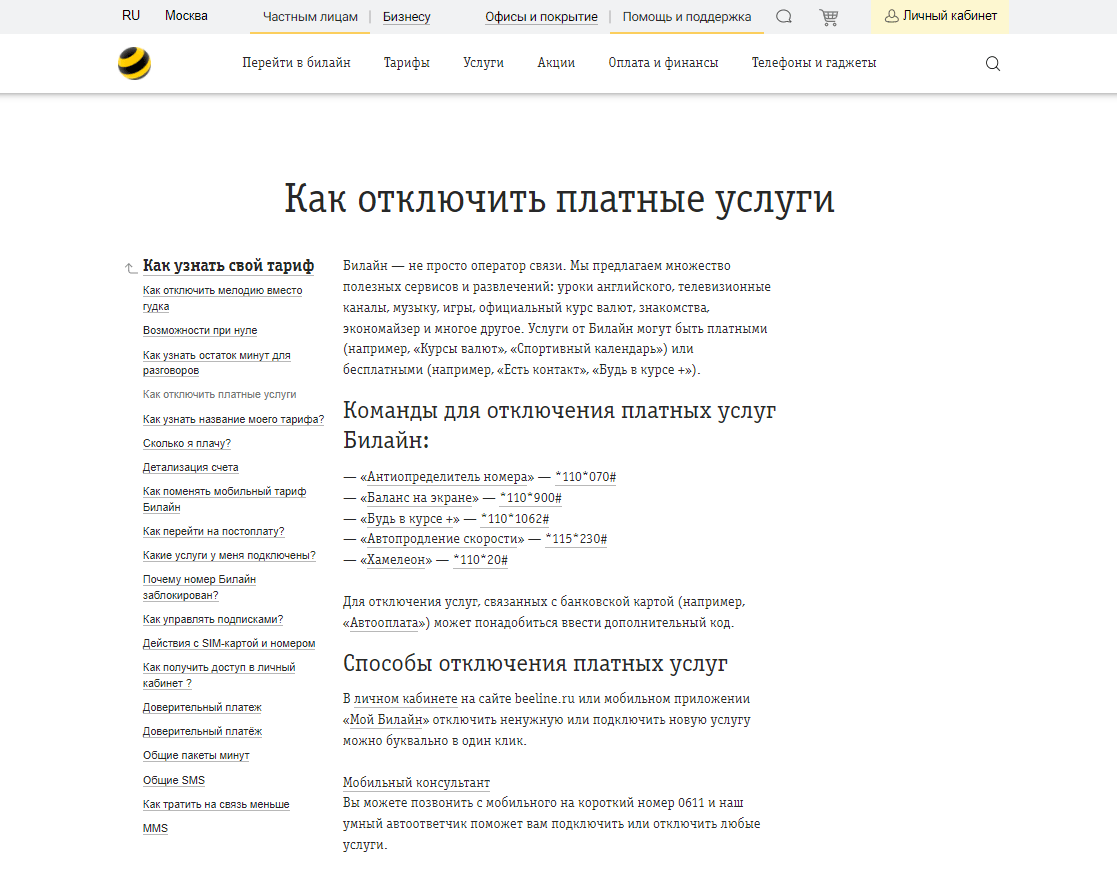Click the search icon in main navigation

coord(992,63)
